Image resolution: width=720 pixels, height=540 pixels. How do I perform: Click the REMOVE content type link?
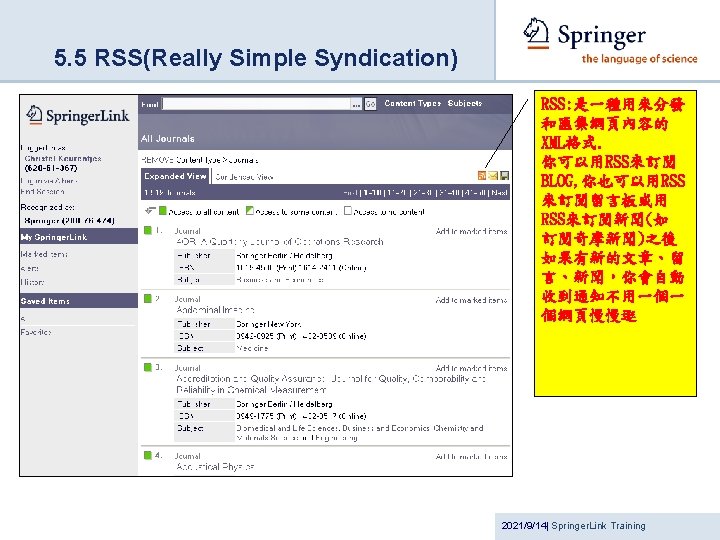(x=157, y=160)
